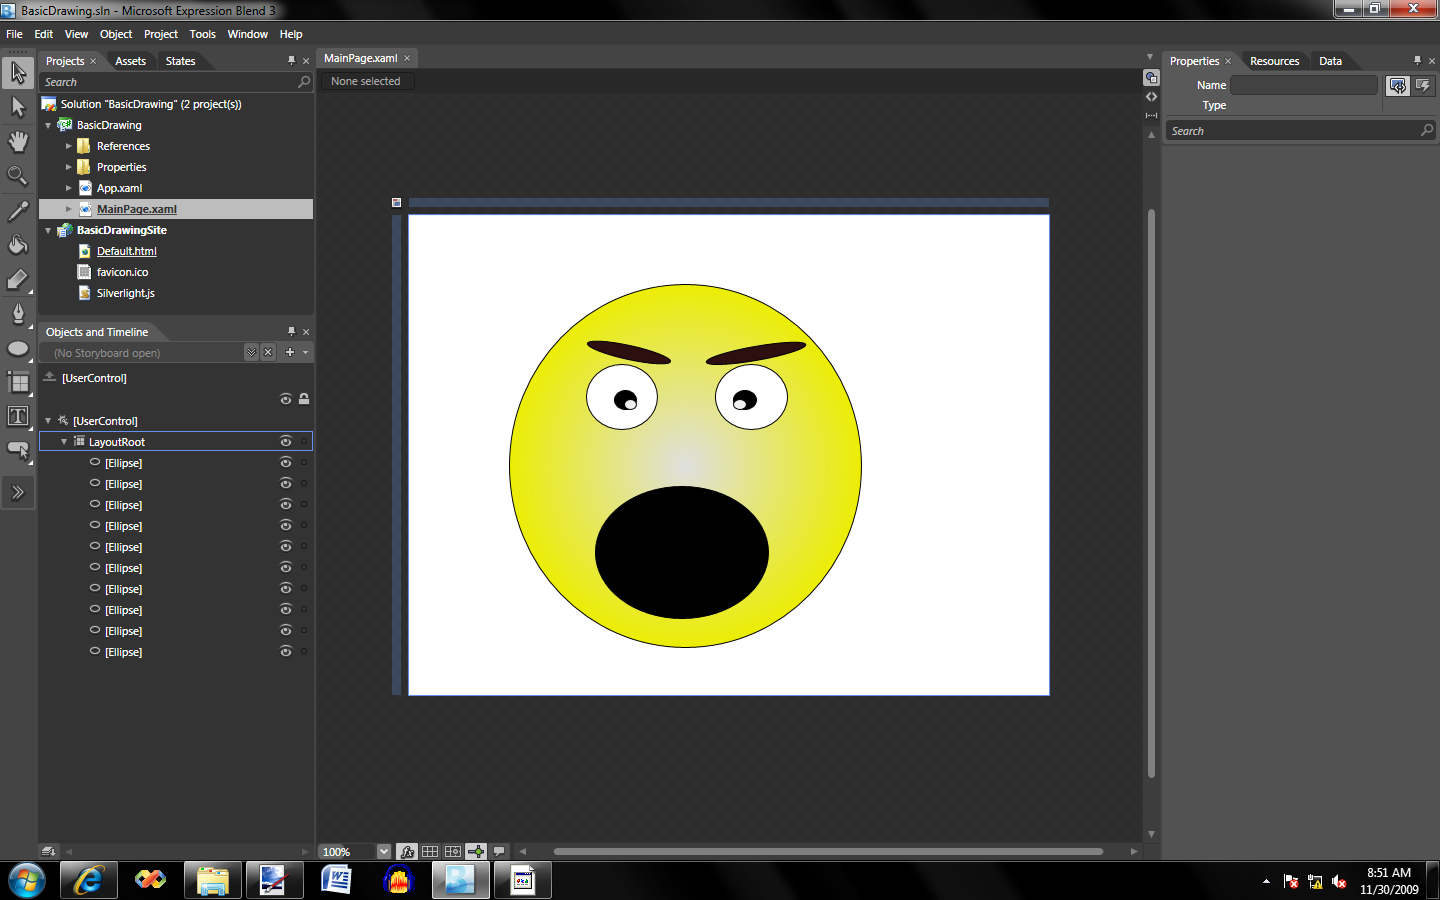The image size is (1440, 900).
Task: Select the Direct Selection tool
Action: click(18, 107)
